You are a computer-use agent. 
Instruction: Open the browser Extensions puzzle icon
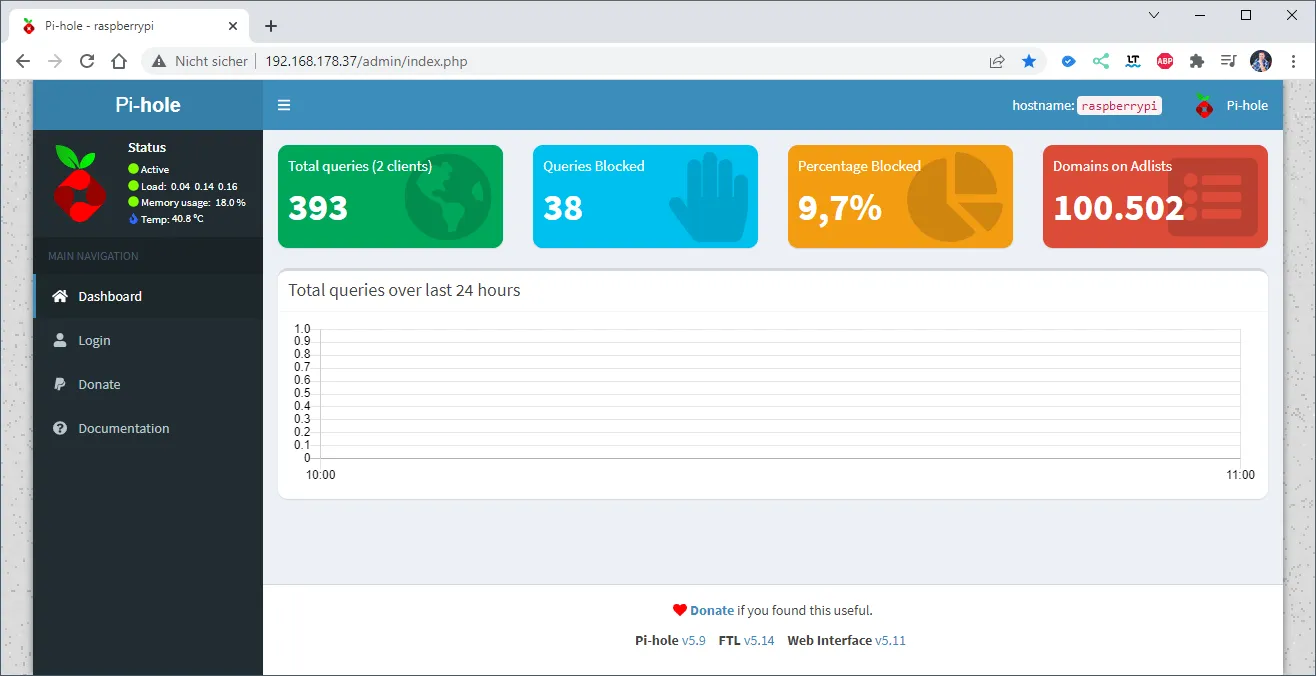click(x=1197, y=61)
